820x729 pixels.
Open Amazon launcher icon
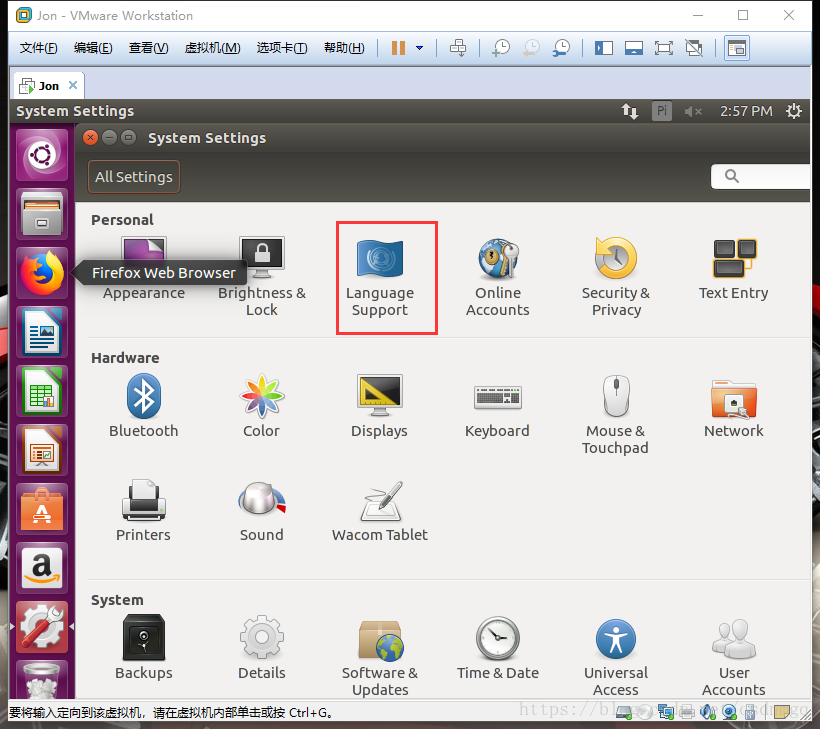(42, 568)
